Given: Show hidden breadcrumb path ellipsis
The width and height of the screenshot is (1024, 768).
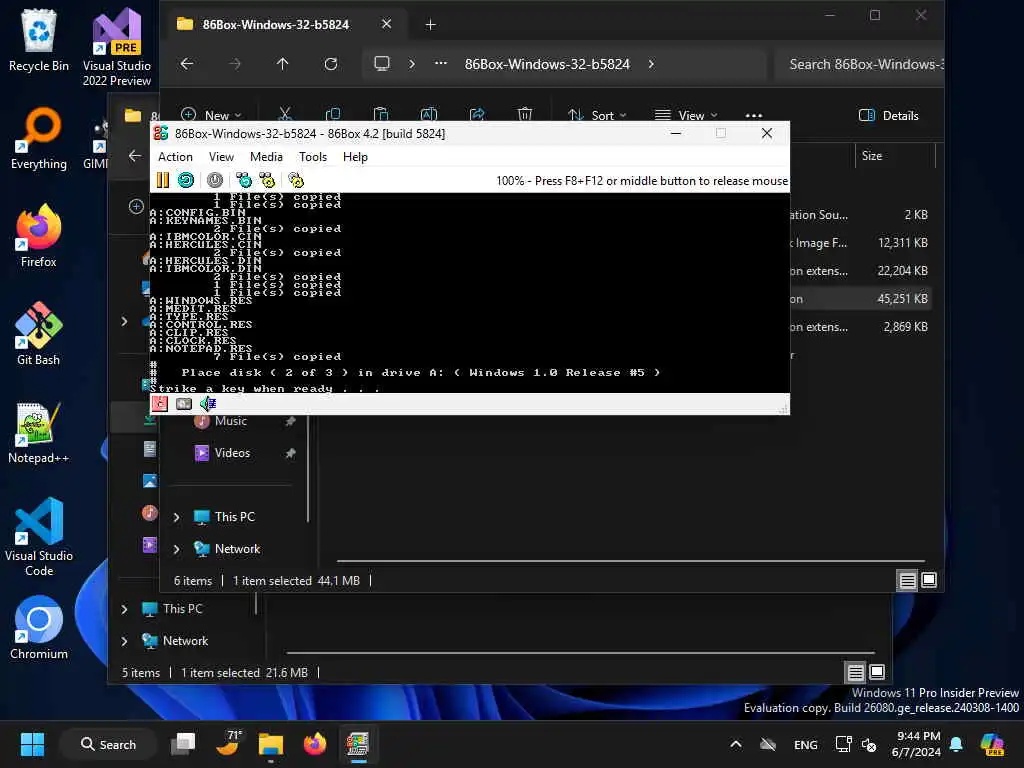Looking at the screenshot, I should tap(441, 64).
